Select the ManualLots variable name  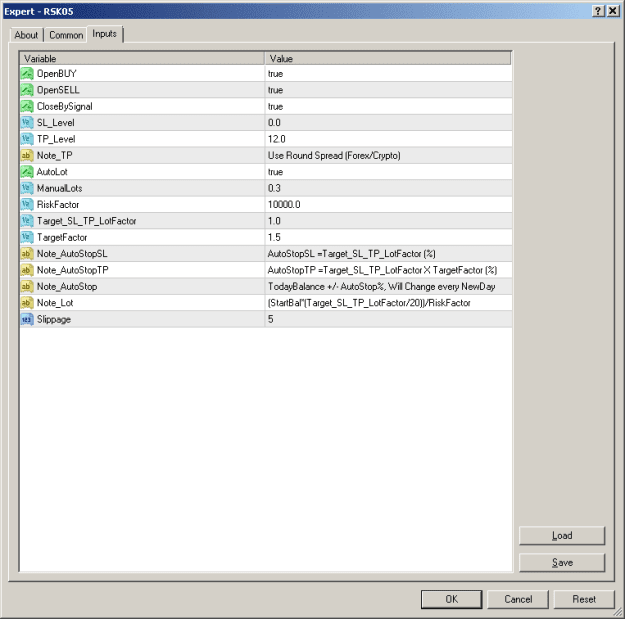coord(59,188)
